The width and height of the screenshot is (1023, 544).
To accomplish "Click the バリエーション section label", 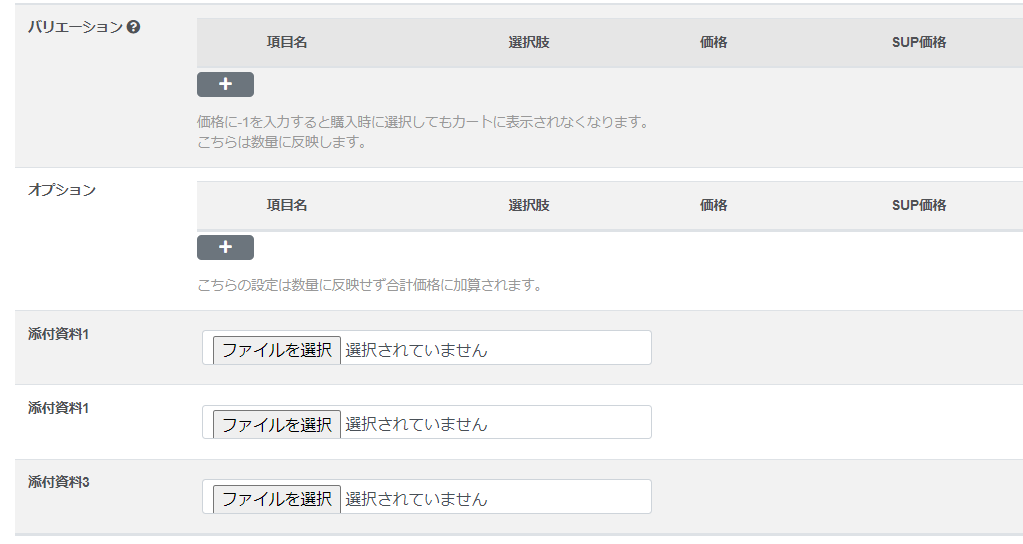I will pyautogui.click(x=74, y=27).
